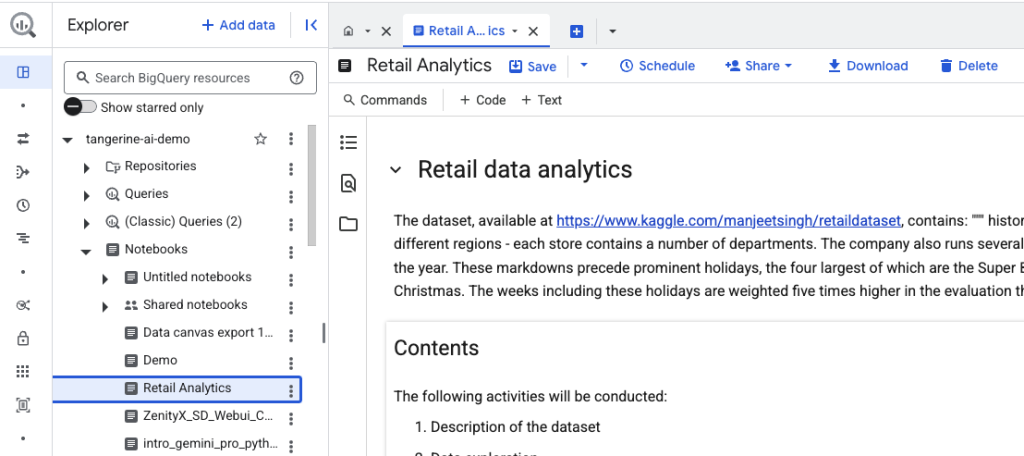This screenshot has height=456, width=1024.
Task: Delete the notebook
Action: [968, 65]
